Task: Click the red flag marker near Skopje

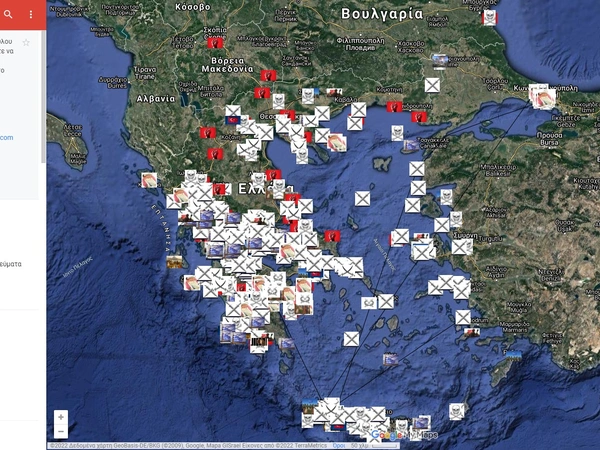Action: tap(215, 45)
